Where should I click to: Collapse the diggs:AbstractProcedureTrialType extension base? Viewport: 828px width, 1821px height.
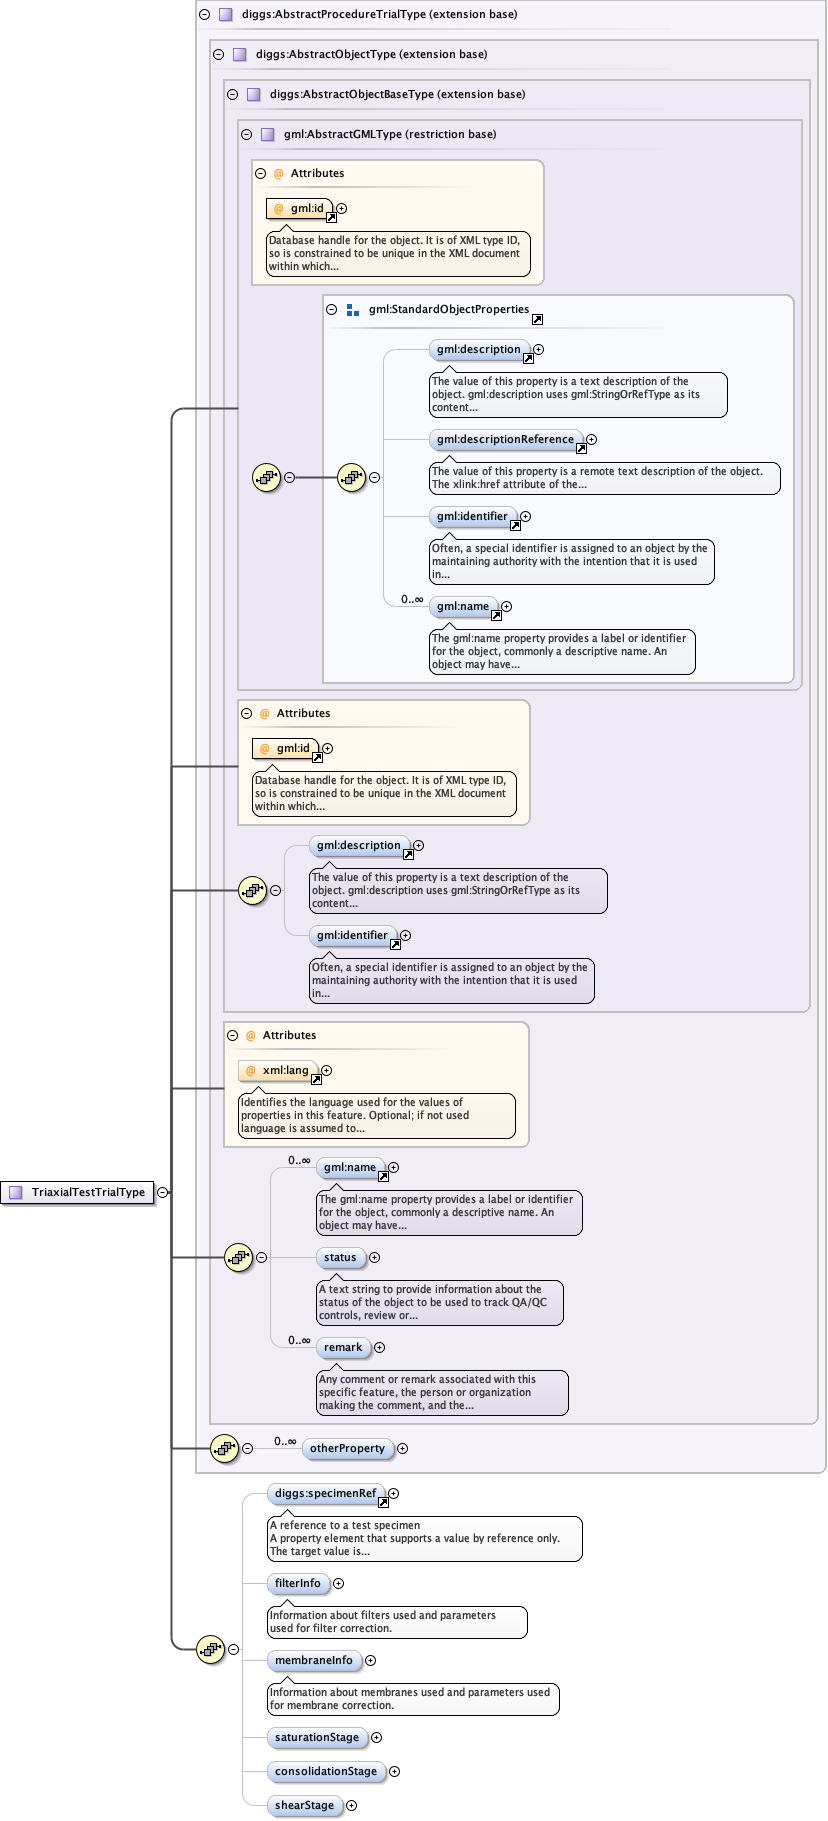click(204, 15)
